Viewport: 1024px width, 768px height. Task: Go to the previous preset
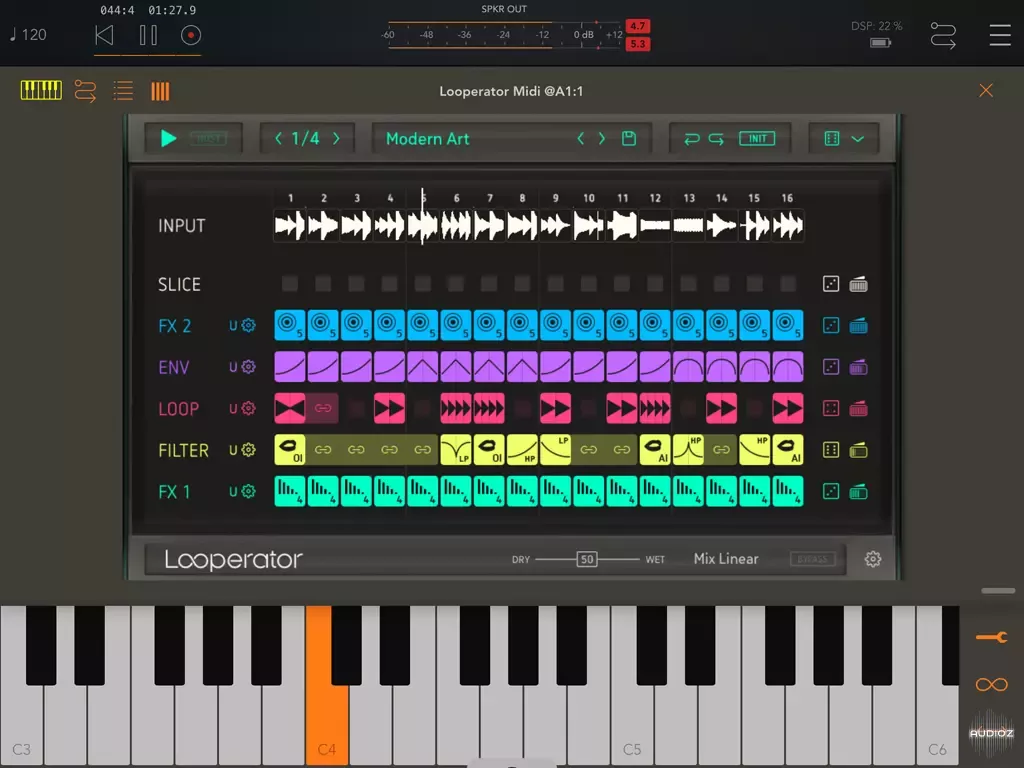point(581,138)
